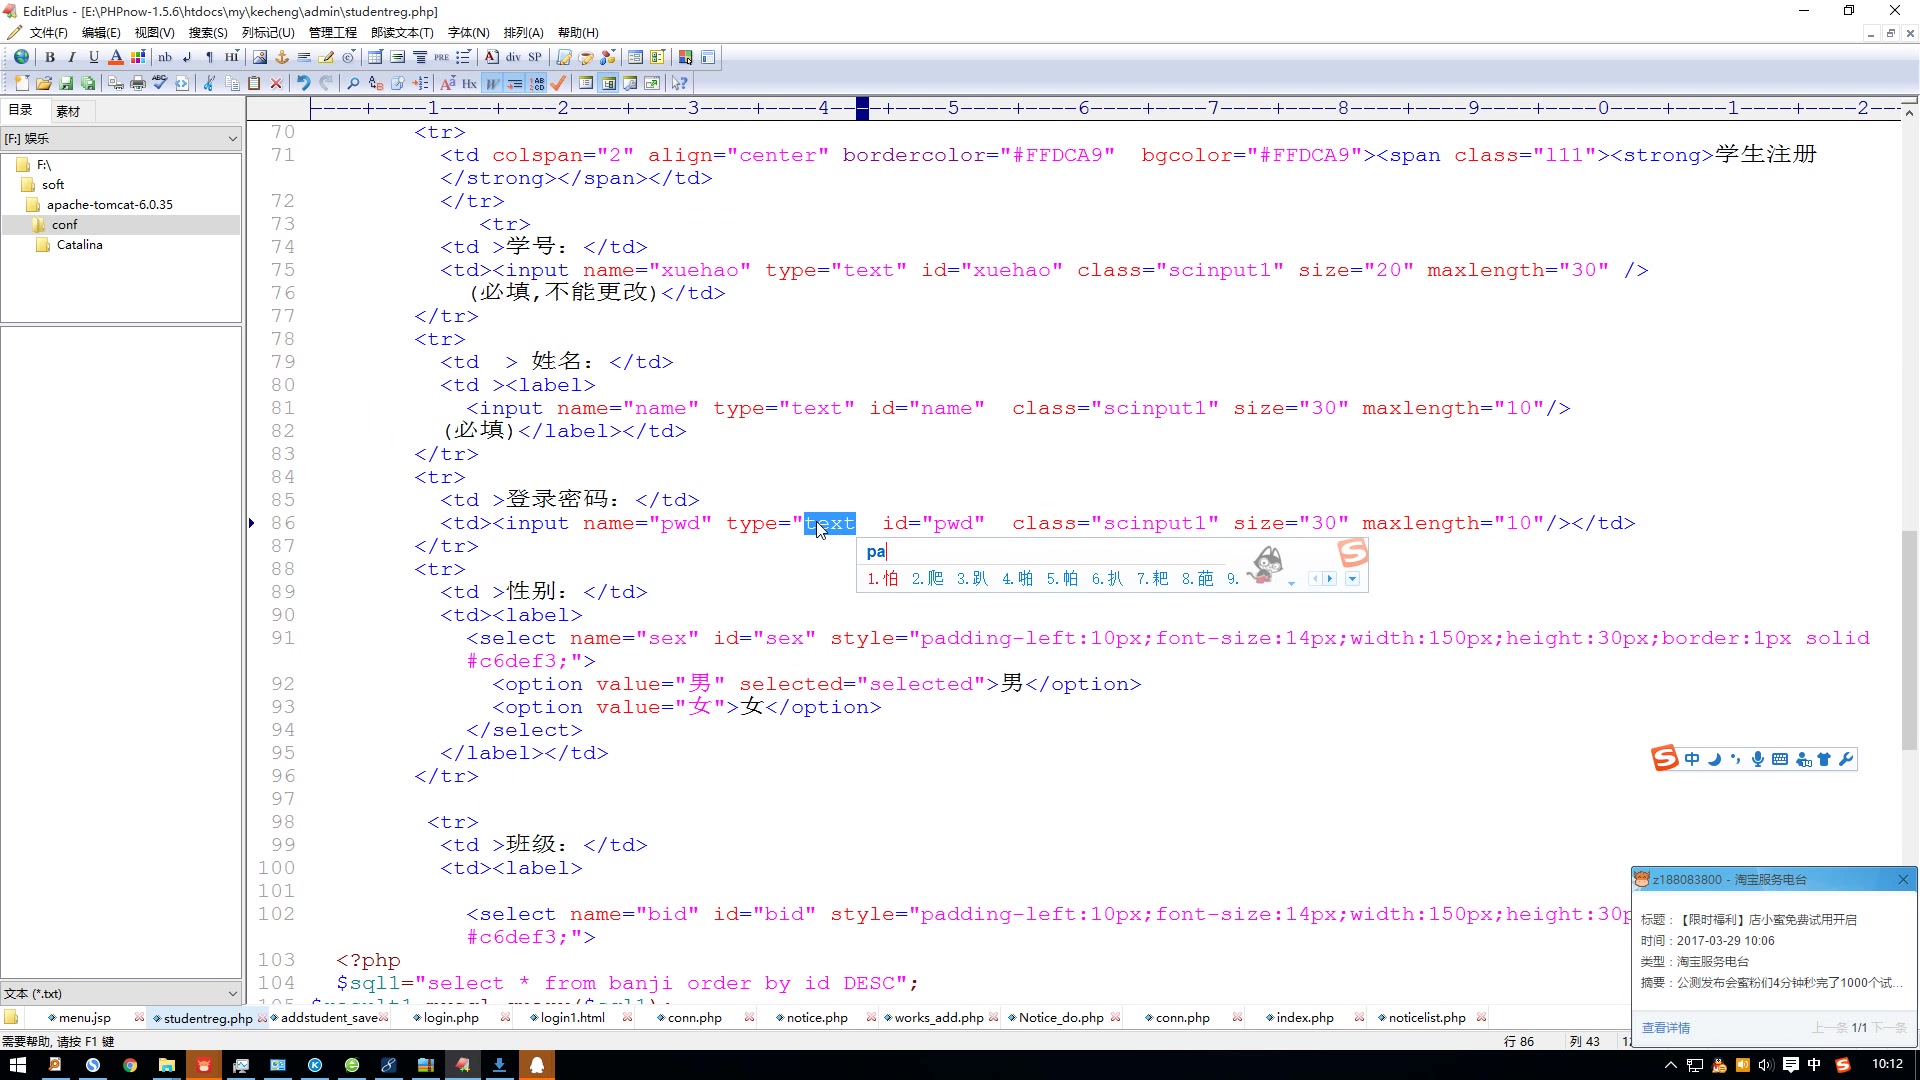The width and height of the screenshot is (1920, 1080).
Task: Insert PRE tag from HTML toolbar
Action: click(441, 57)
